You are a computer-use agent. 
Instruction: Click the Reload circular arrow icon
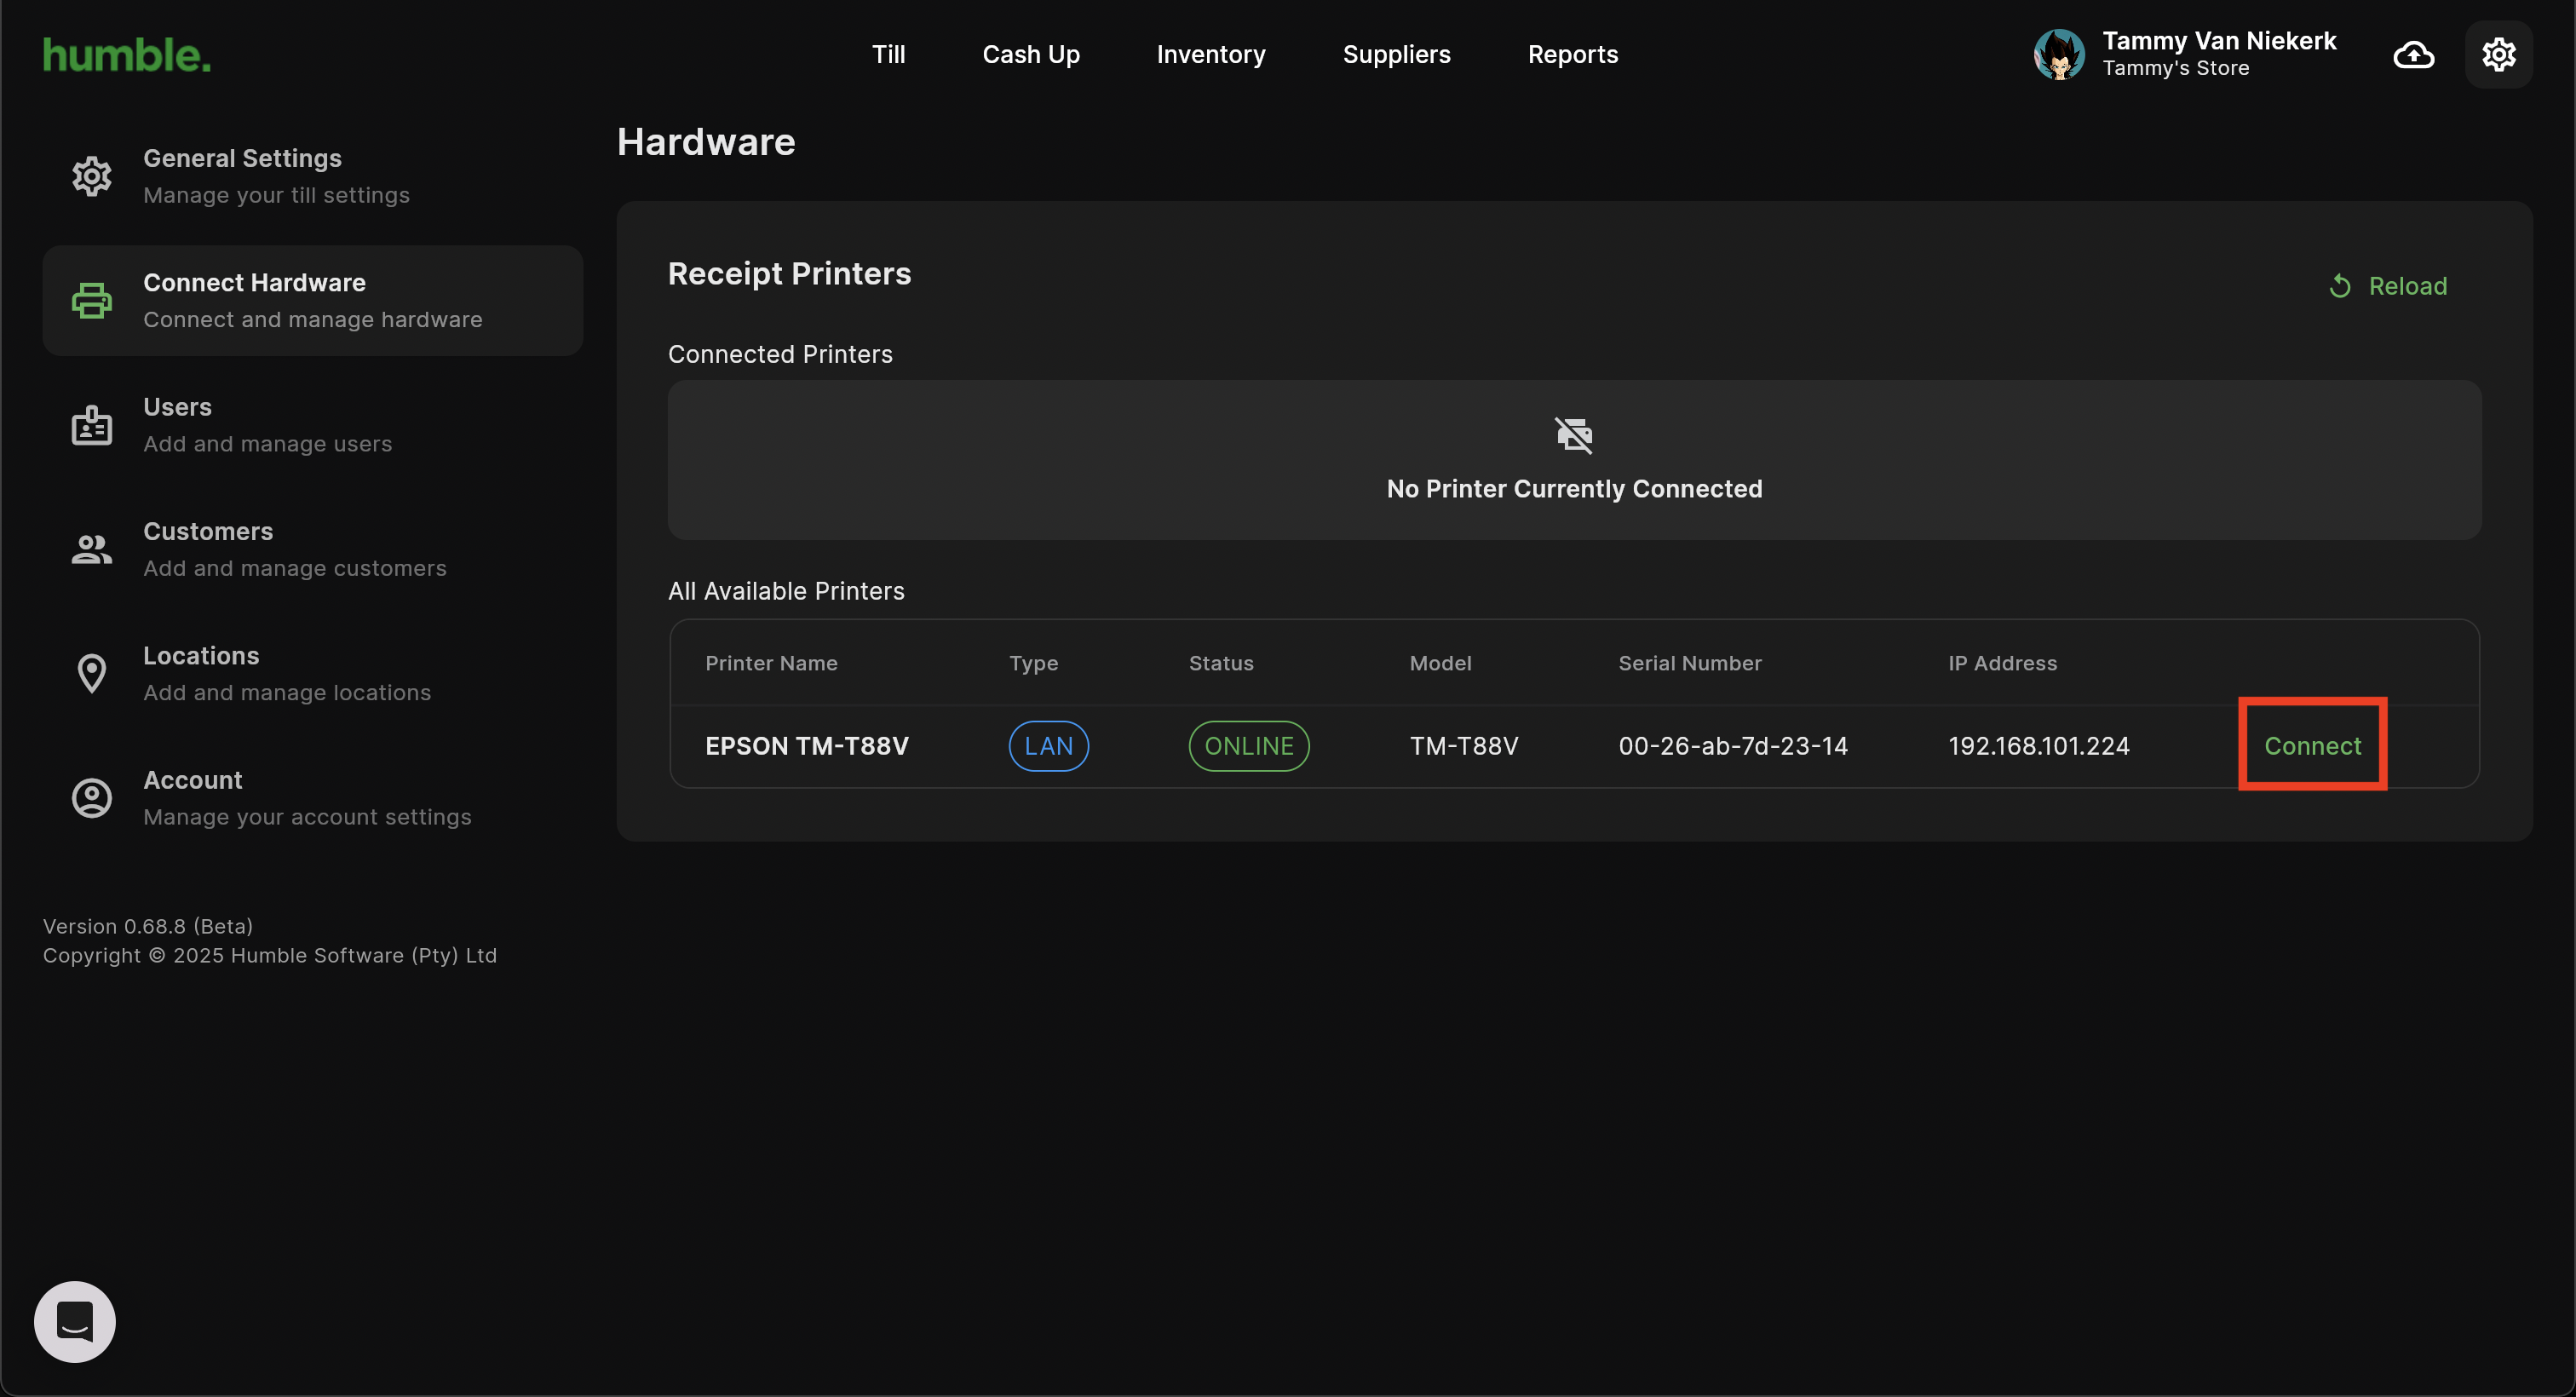coord(2340,286)
